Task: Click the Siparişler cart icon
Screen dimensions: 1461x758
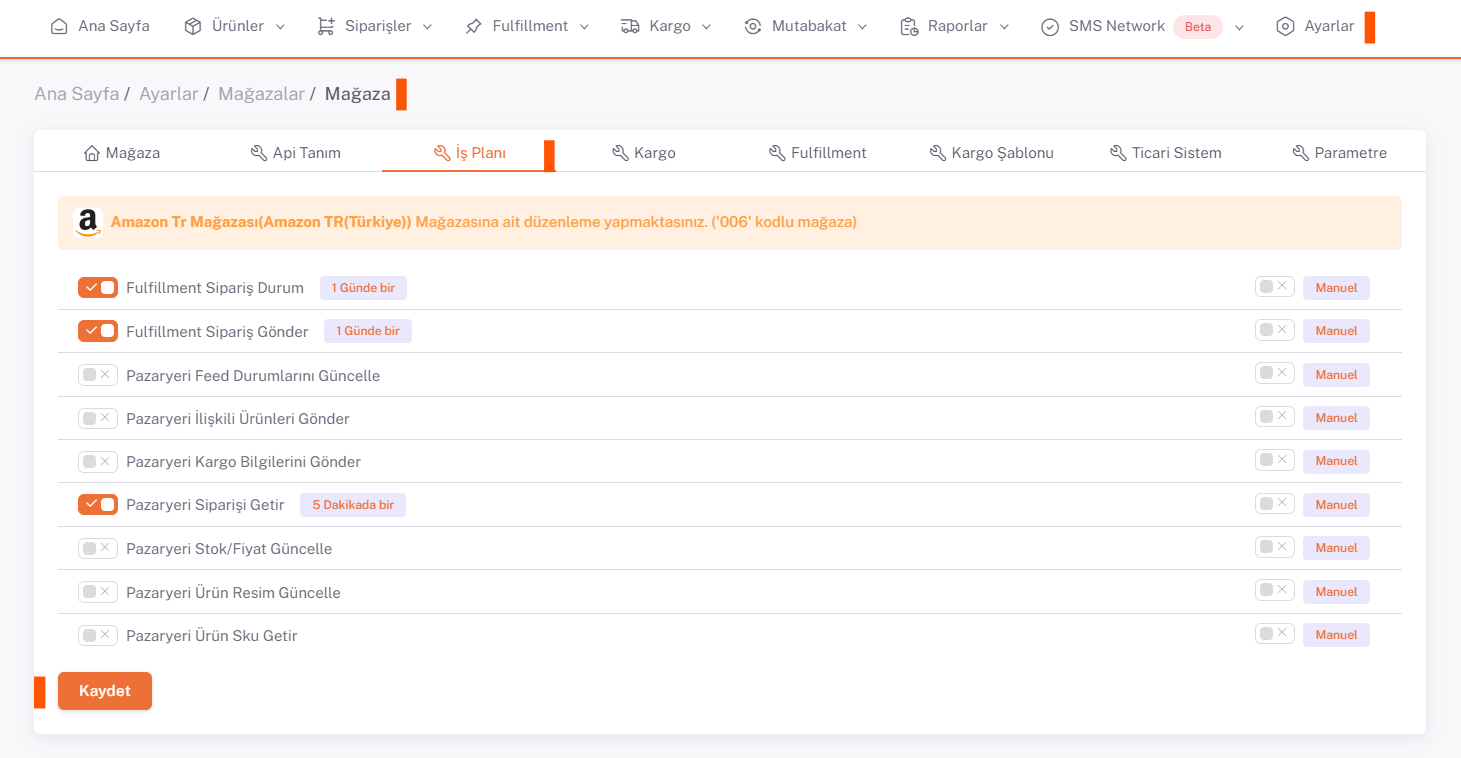Action: (x=326, y=27)
